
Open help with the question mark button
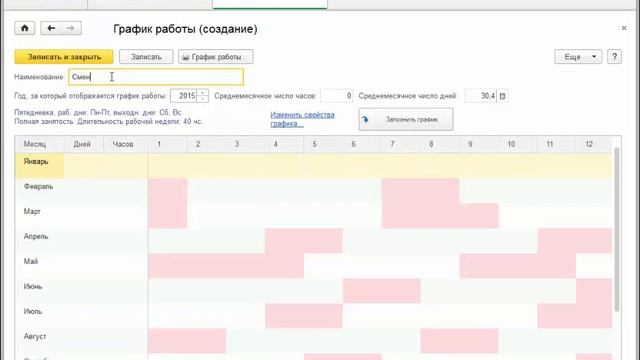point(614,57)
